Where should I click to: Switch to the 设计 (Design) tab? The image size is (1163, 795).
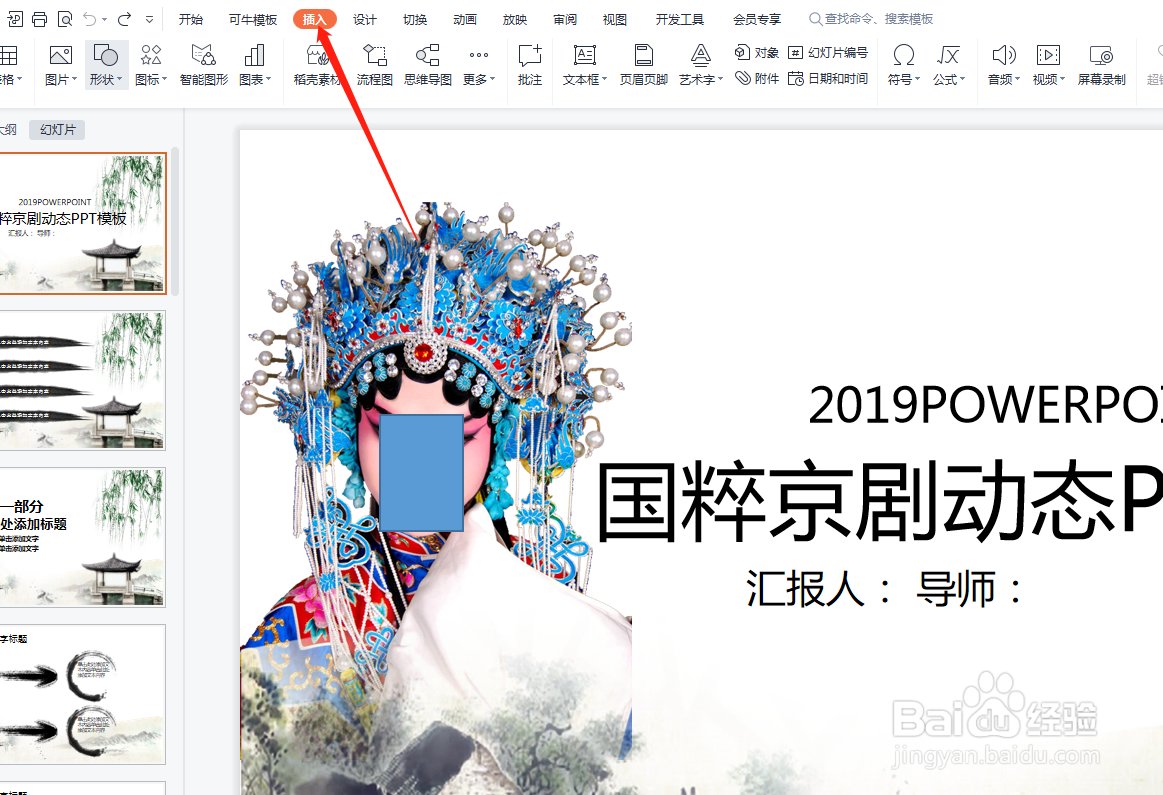pyautogui.click(x=364, y=19)
